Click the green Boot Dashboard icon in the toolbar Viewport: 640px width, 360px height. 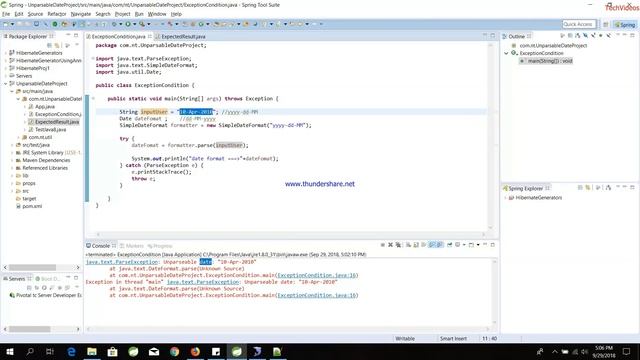pyautogui.click(x=54, y=24)
